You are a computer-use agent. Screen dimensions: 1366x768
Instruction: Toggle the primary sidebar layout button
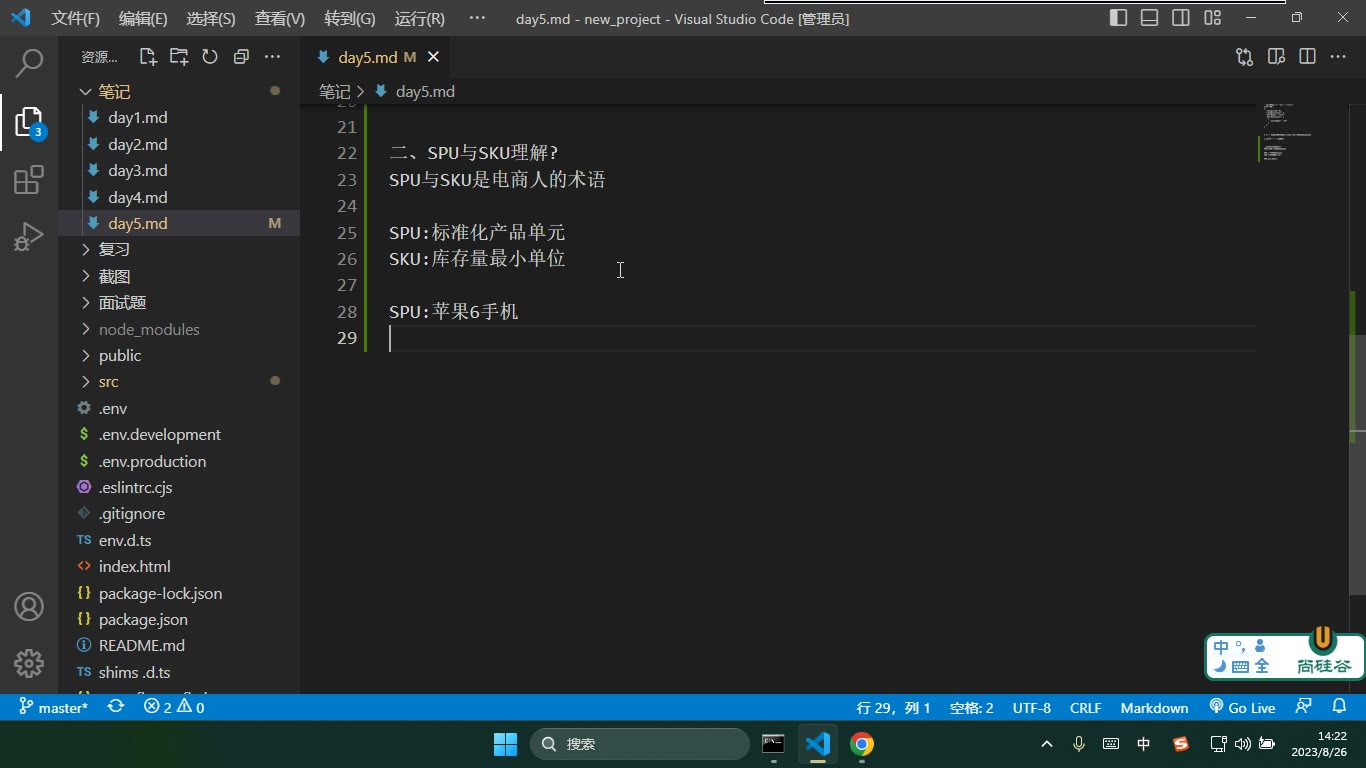coord(1119,18)
